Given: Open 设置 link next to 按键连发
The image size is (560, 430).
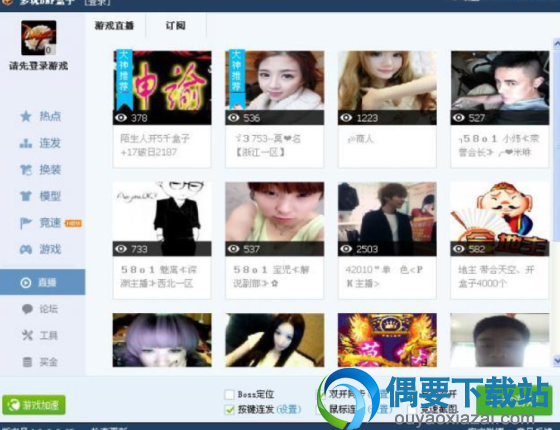Looking at the screenshot, I should 289,409.
